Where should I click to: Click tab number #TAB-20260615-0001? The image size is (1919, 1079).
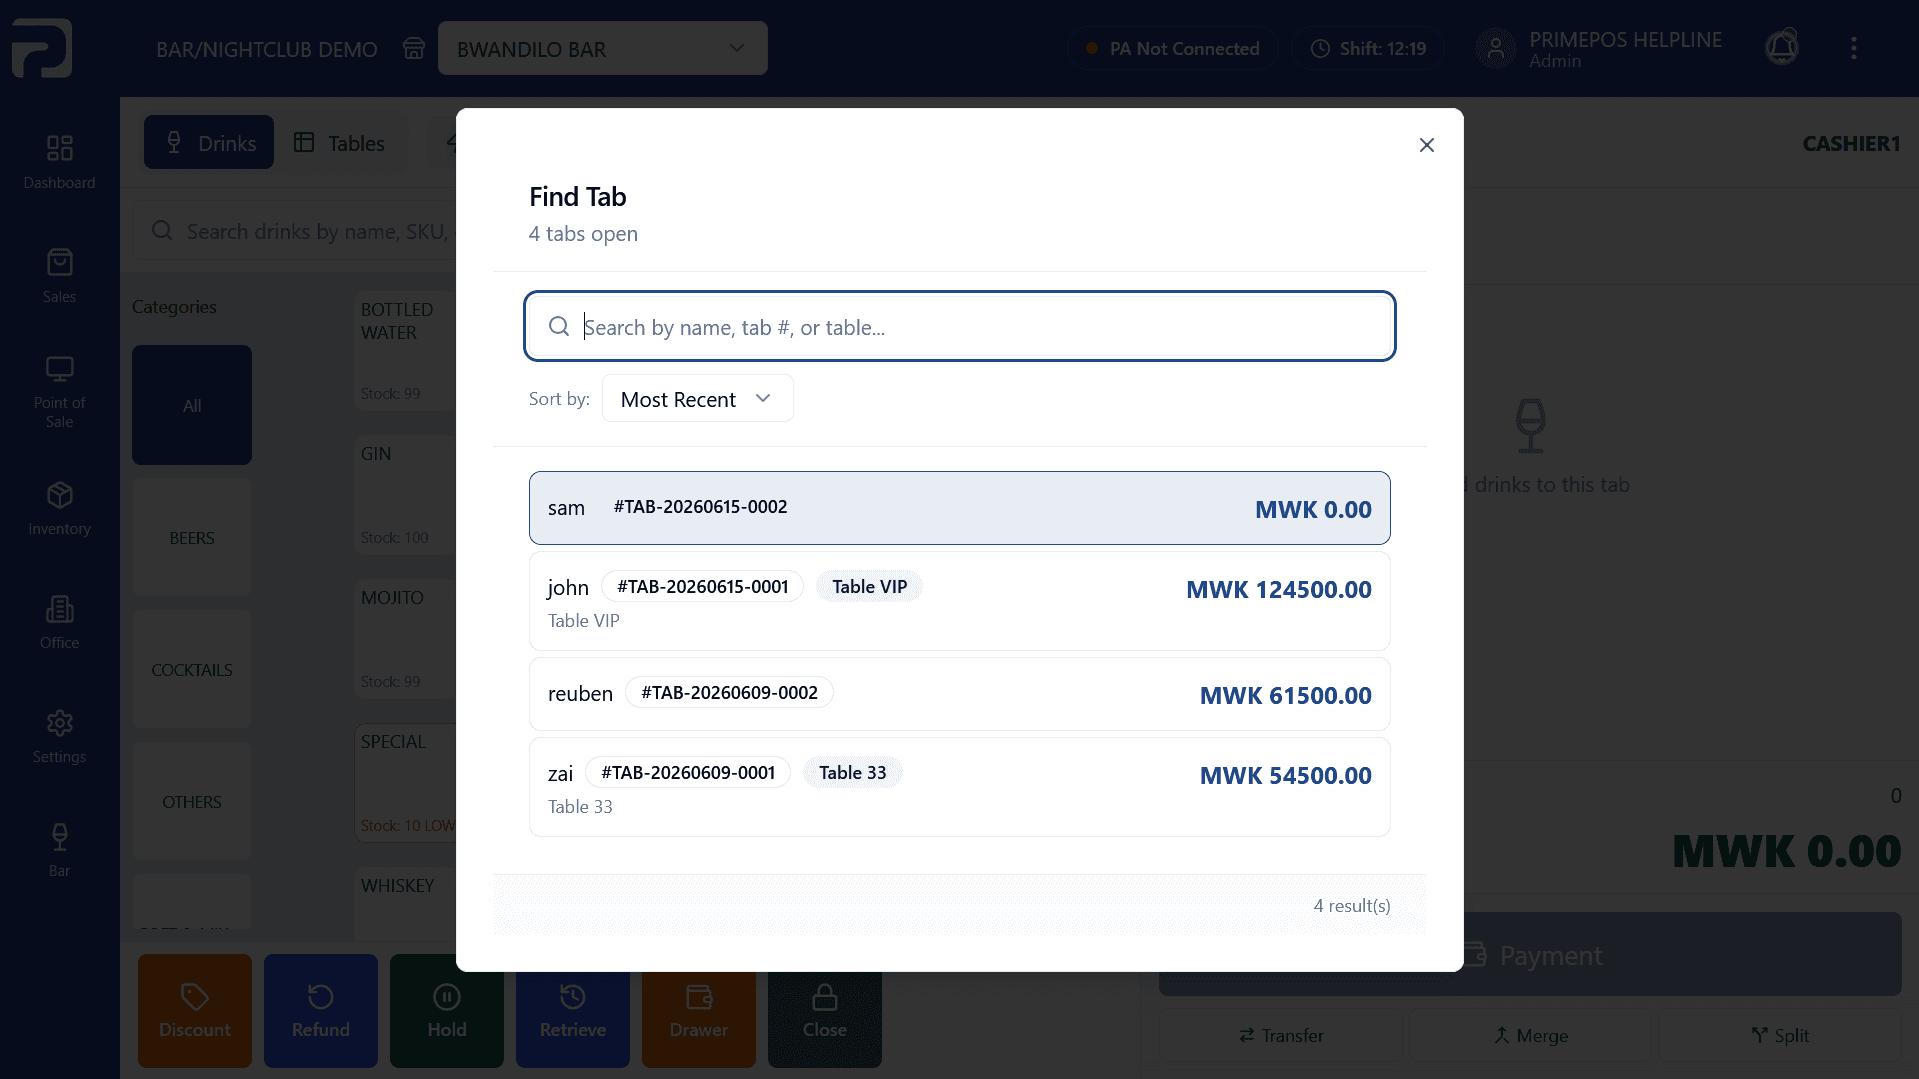point(702,587)
